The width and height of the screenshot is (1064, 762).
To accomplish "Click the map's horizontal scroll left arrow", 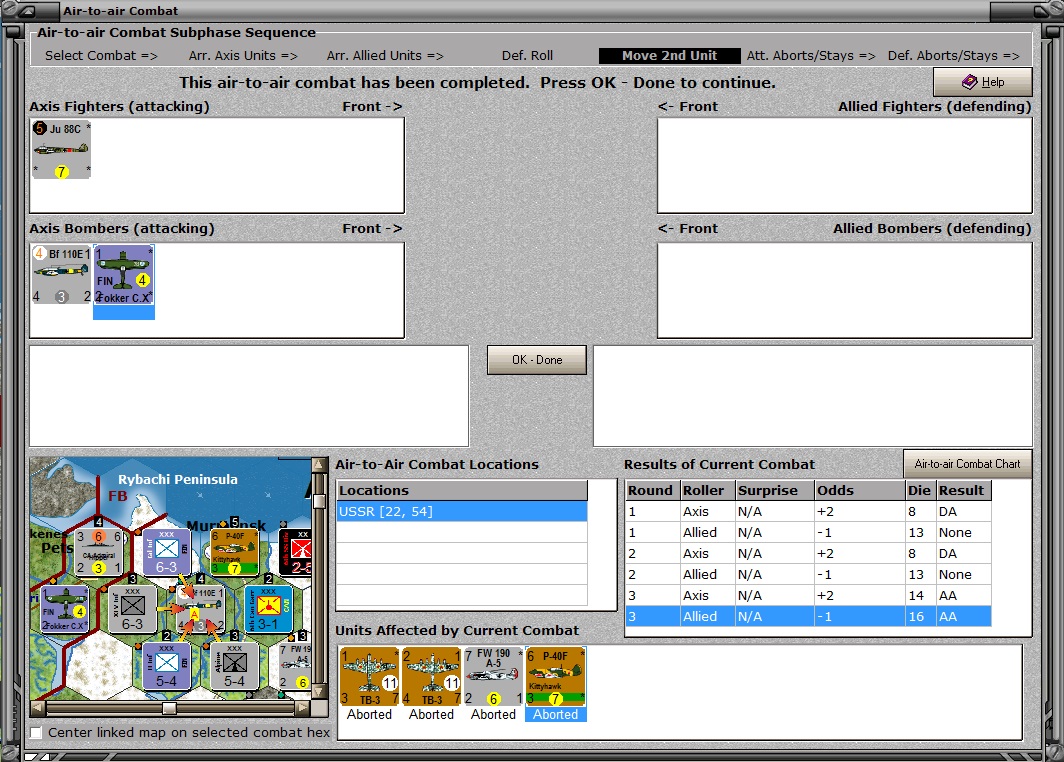I will pos(38,708).
